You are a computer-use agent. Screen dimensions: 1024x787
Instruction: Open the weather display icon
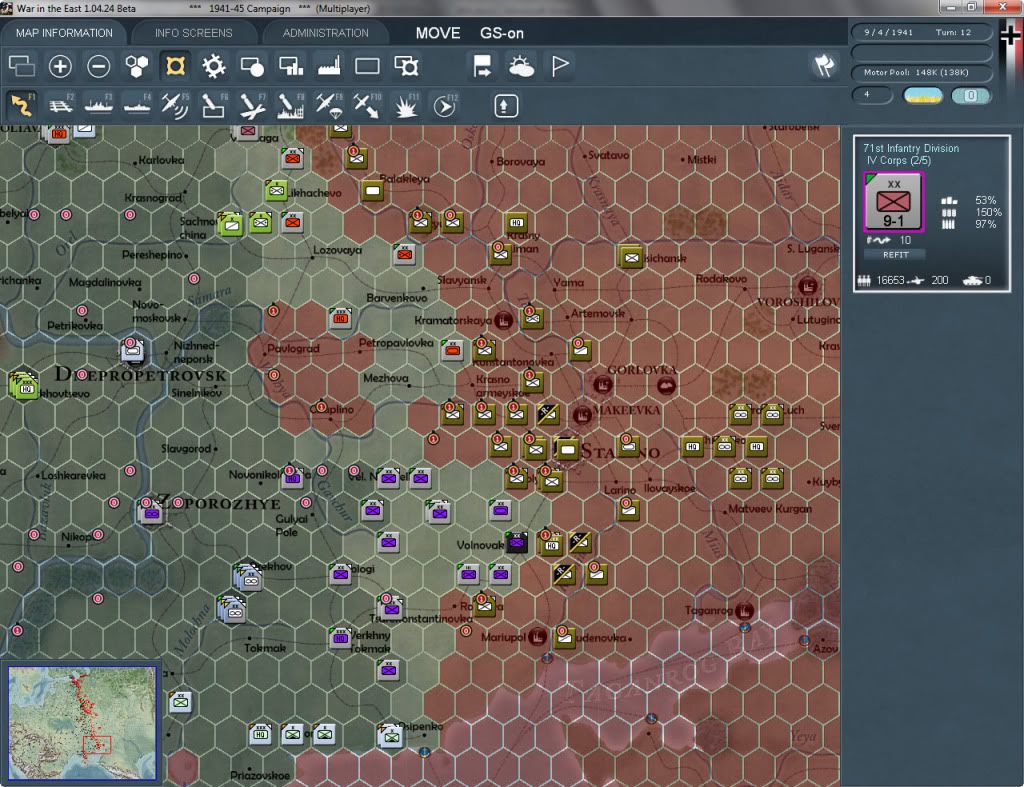click(521, 65)
